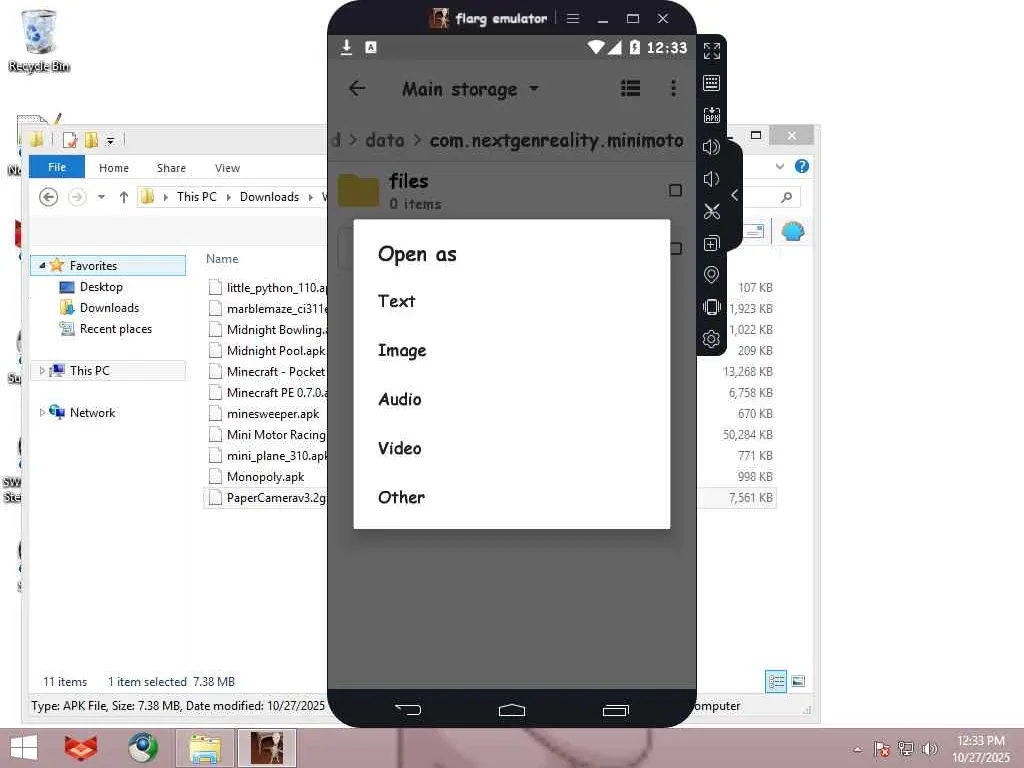Image resolution: width=1024 pixels, height=768 pixels.
Task: Raise volume with the upper speaker icon
Action: (x=711, y=147)
